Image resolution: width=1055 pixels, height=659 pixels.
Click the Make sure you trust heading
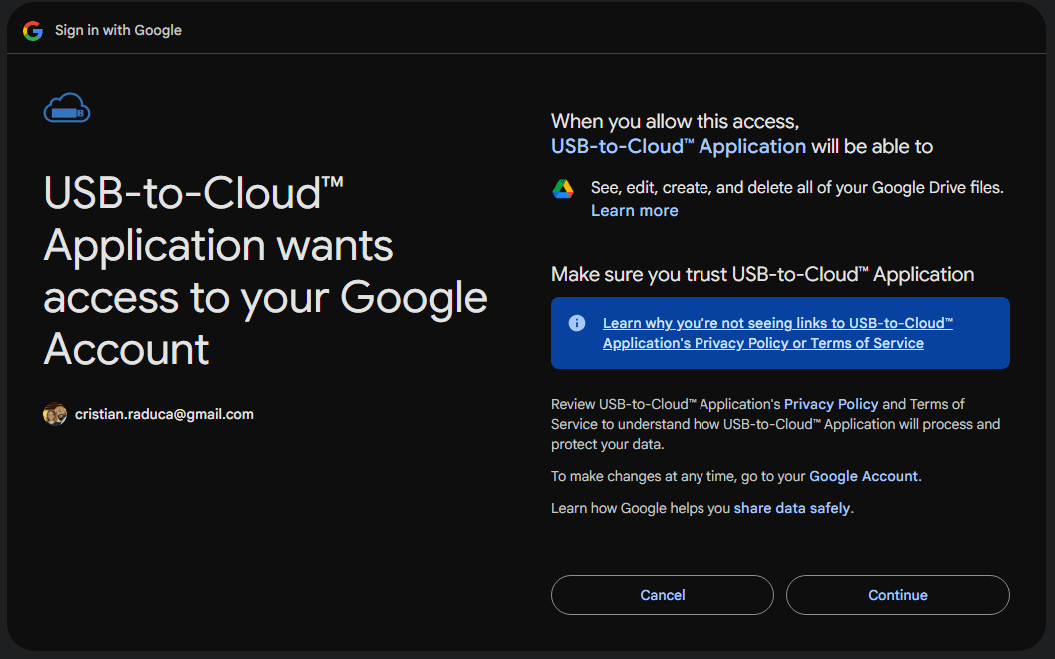point(762,274)
